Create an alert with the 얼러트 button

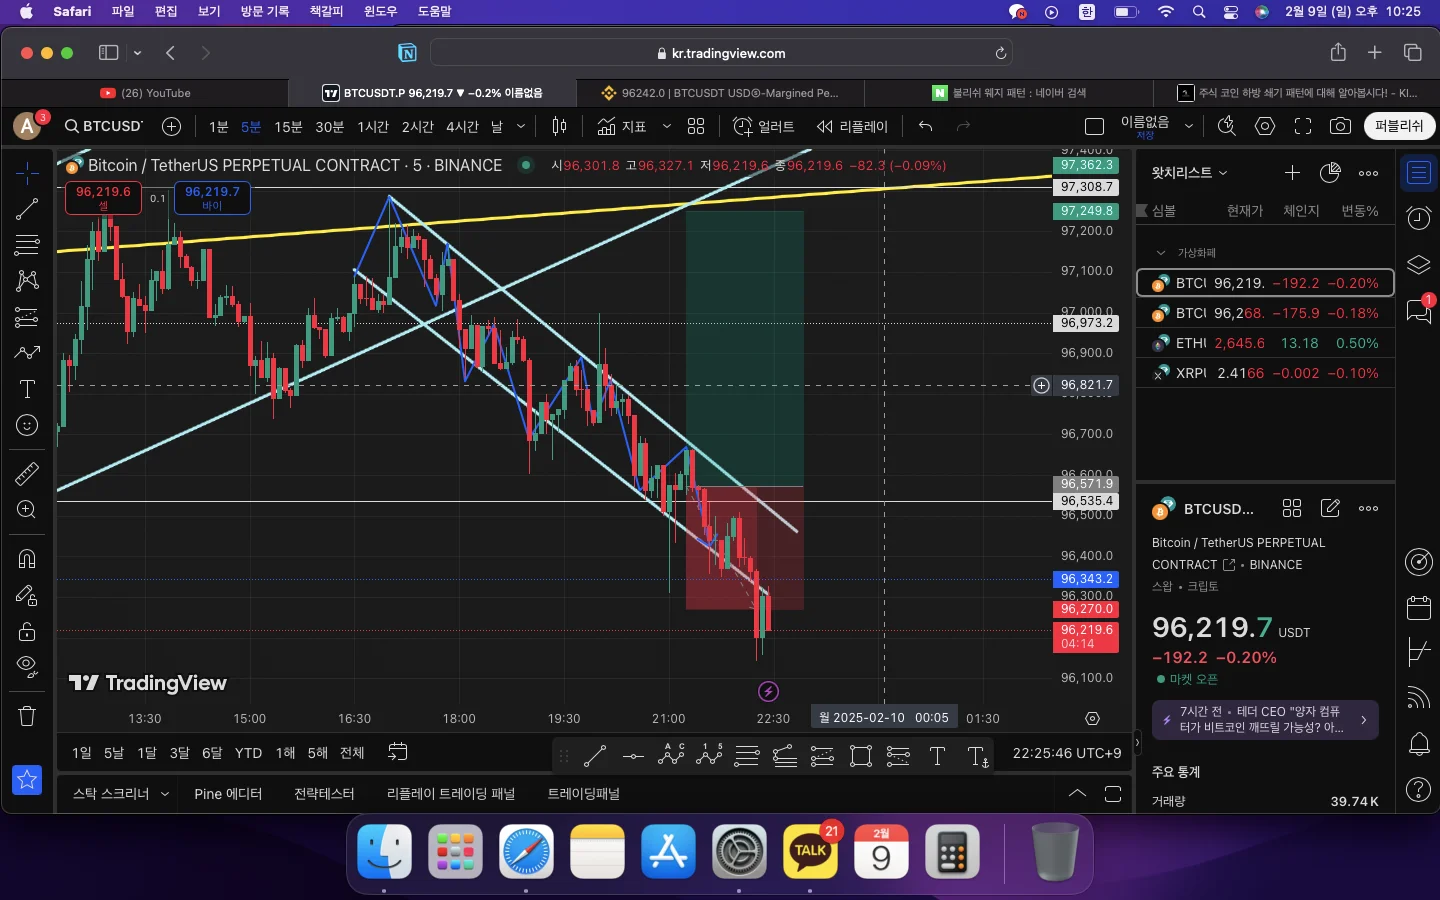click(x=764, y=126)
